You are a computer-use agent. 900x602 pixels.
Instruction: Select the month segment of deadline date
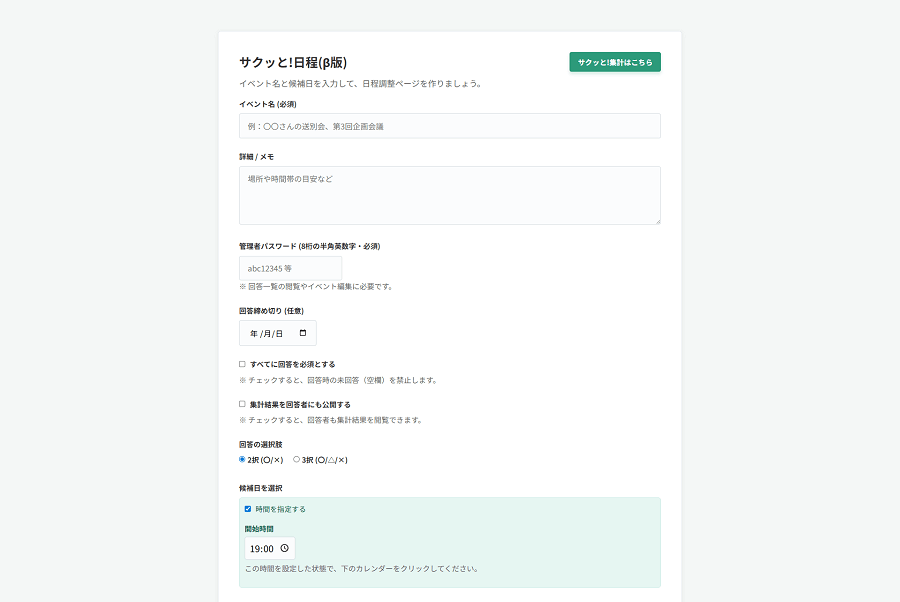tap(266, 333)
